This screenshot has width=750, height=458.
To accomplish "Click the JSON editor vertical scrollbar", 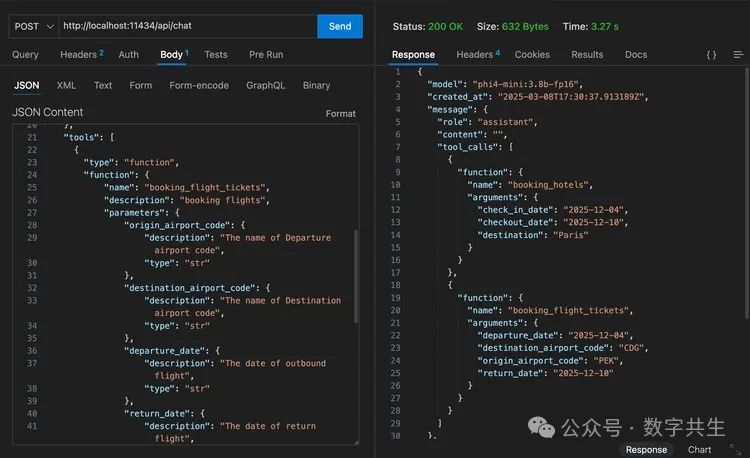I will pos(356,276).
